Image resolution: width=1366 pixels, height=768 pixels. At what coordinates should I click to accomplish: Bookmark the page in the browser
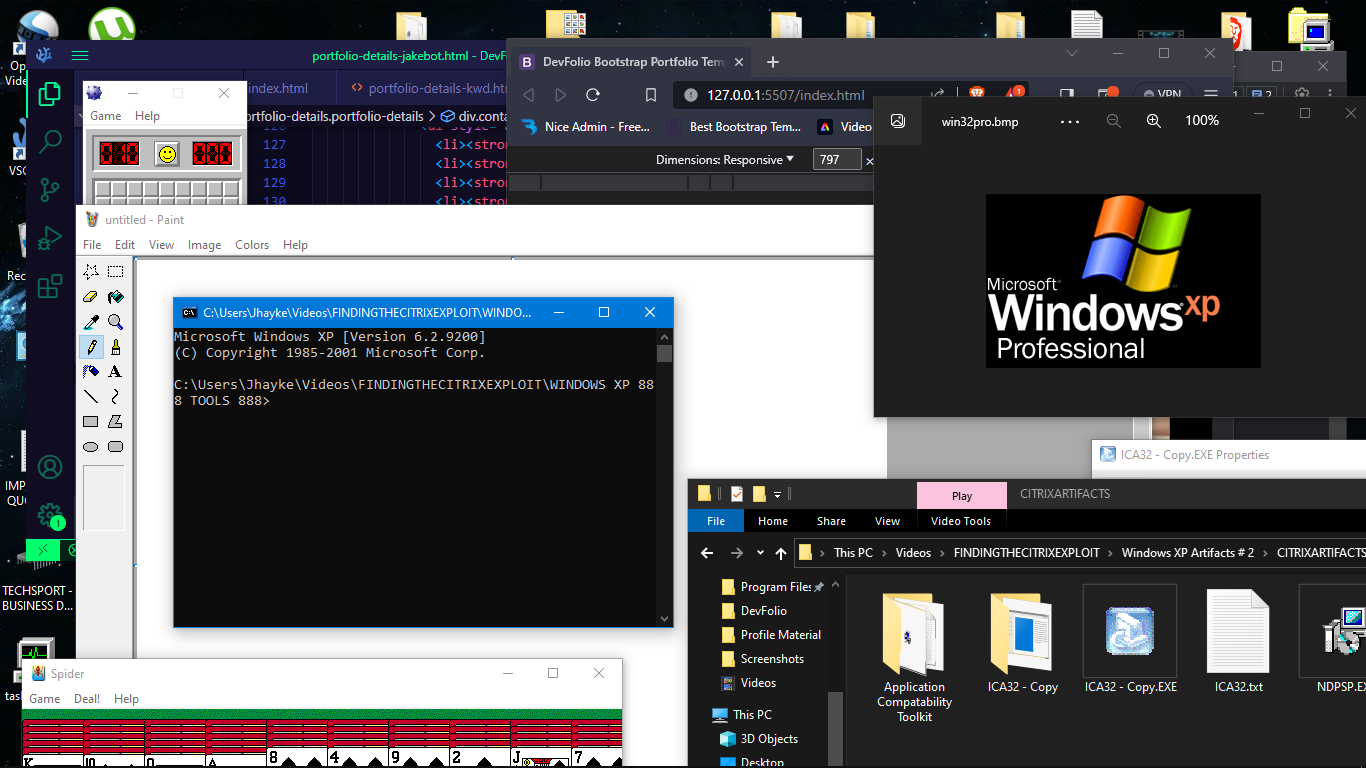click(x=651, y=95)
